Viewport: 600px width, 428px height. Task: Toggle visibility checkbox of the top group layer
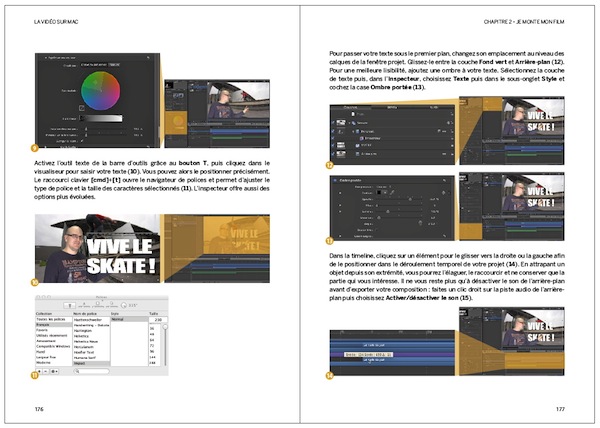click(x=333, y=123)
